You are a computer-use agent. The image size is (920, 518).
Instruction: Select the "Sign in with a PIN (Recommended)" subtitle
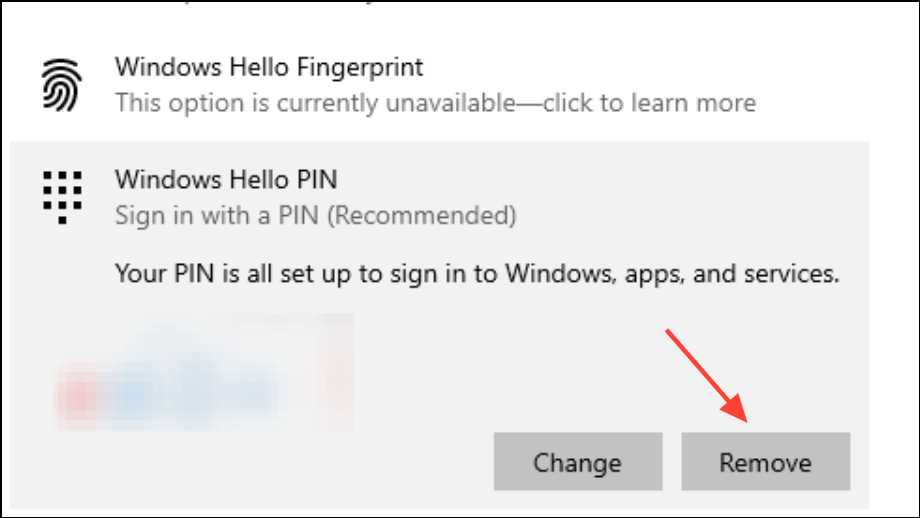[315, 214]
